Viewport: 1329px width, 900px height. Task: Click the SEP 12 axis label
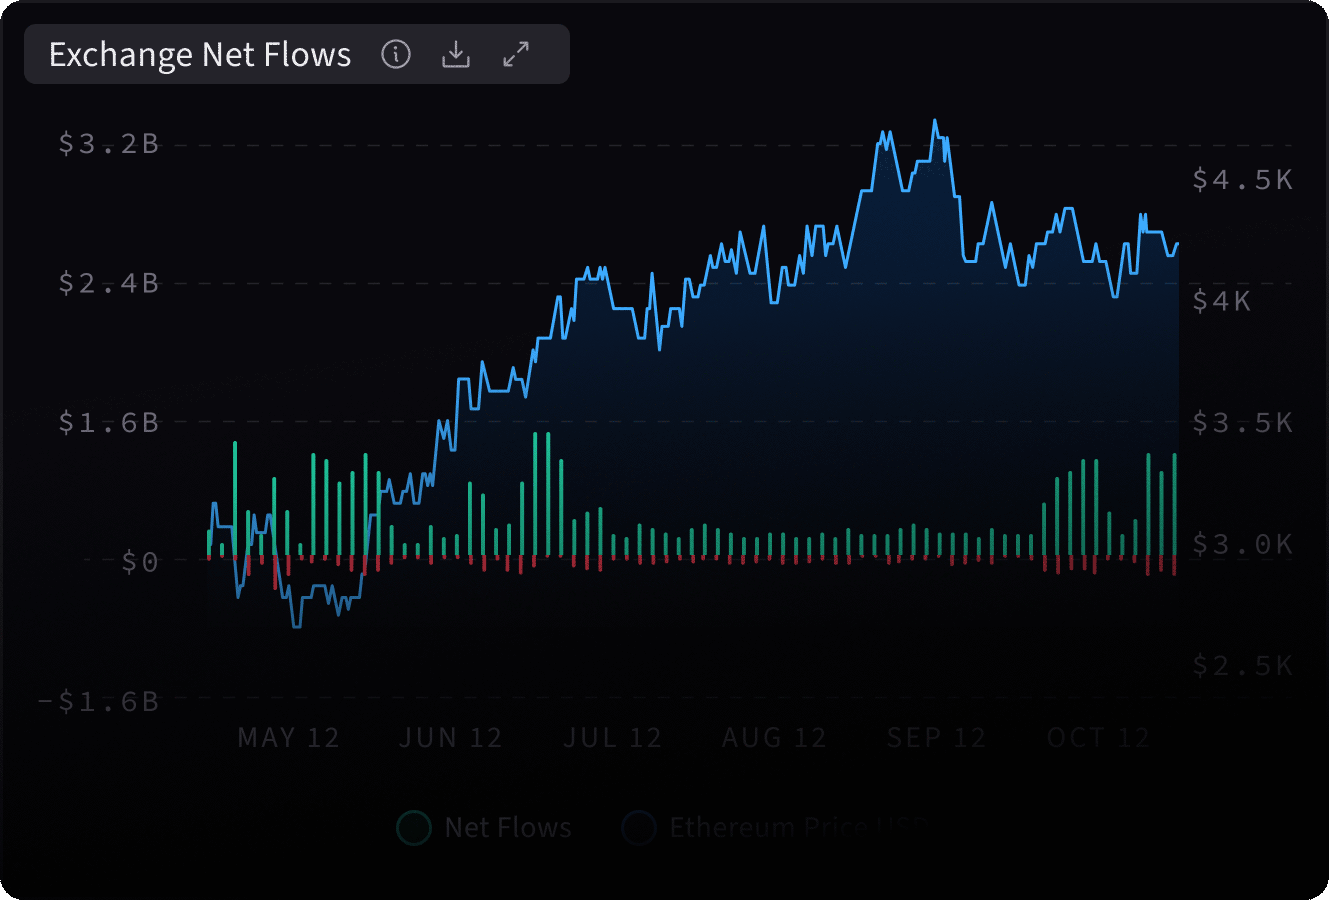click(935, 737)
